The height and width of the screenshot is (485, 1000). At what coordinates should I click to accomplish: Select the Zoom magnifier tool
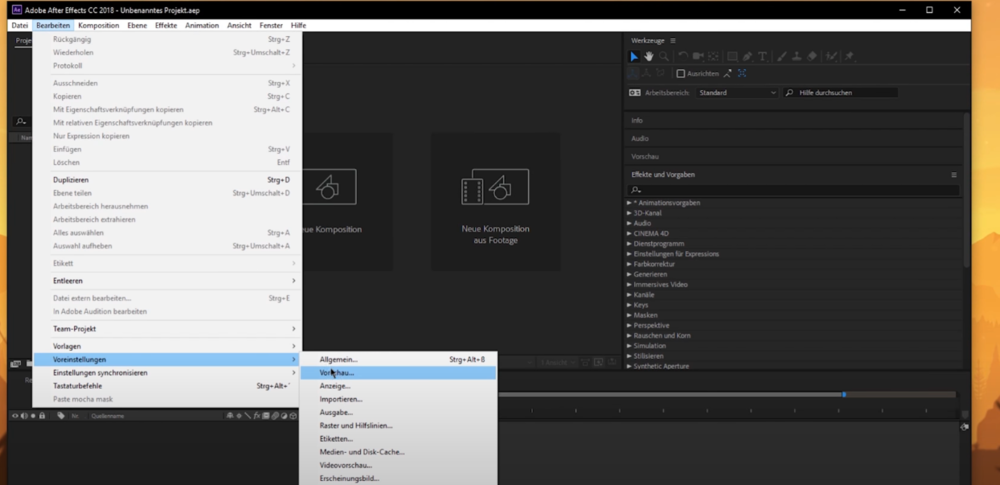pos(664,57)
